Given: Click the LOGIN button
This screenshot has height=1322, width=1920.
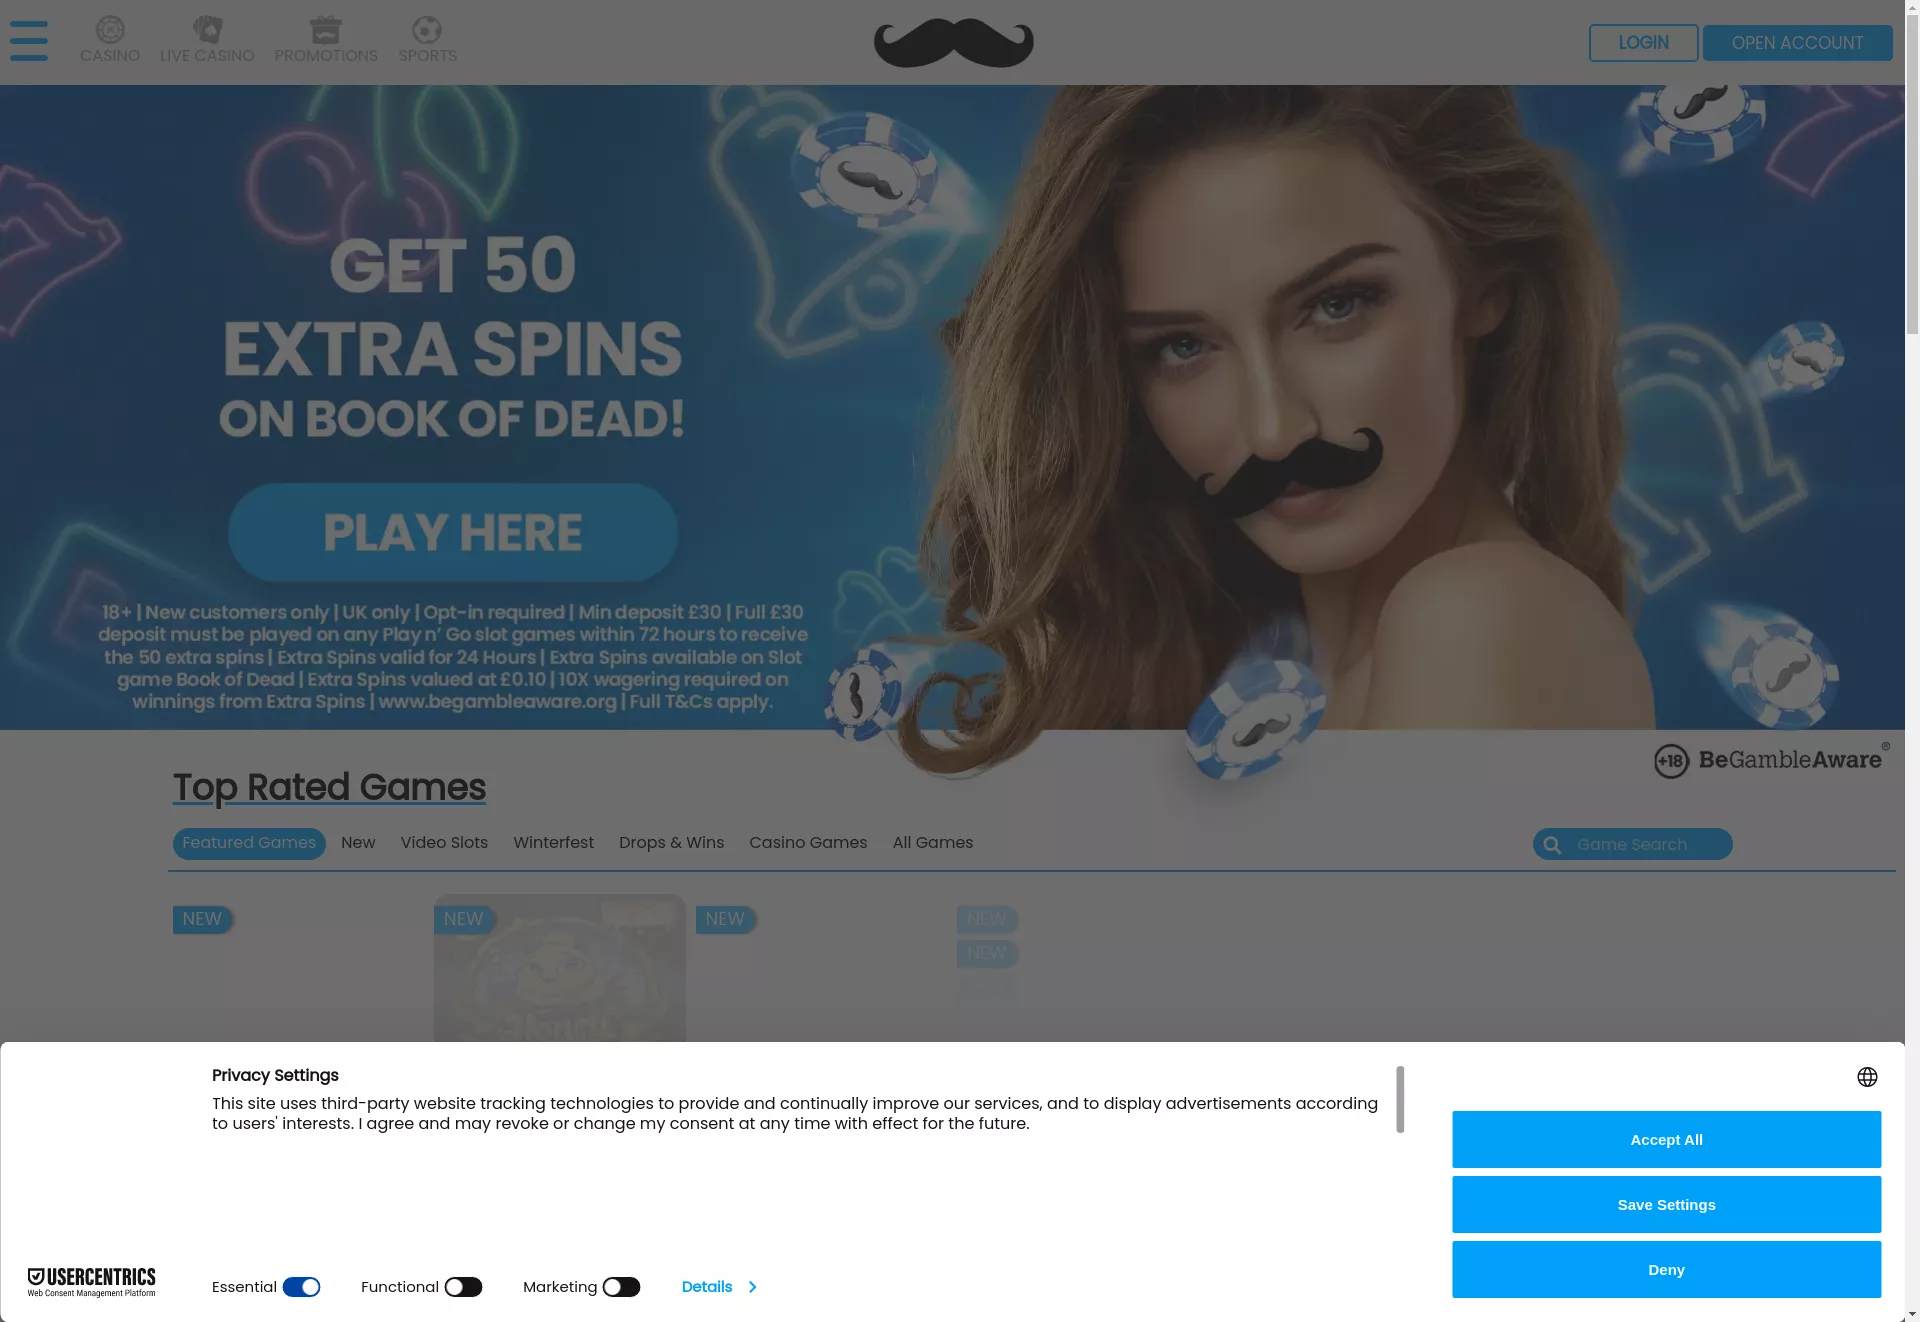Looking at the screenshot, I should (1643, 43).
